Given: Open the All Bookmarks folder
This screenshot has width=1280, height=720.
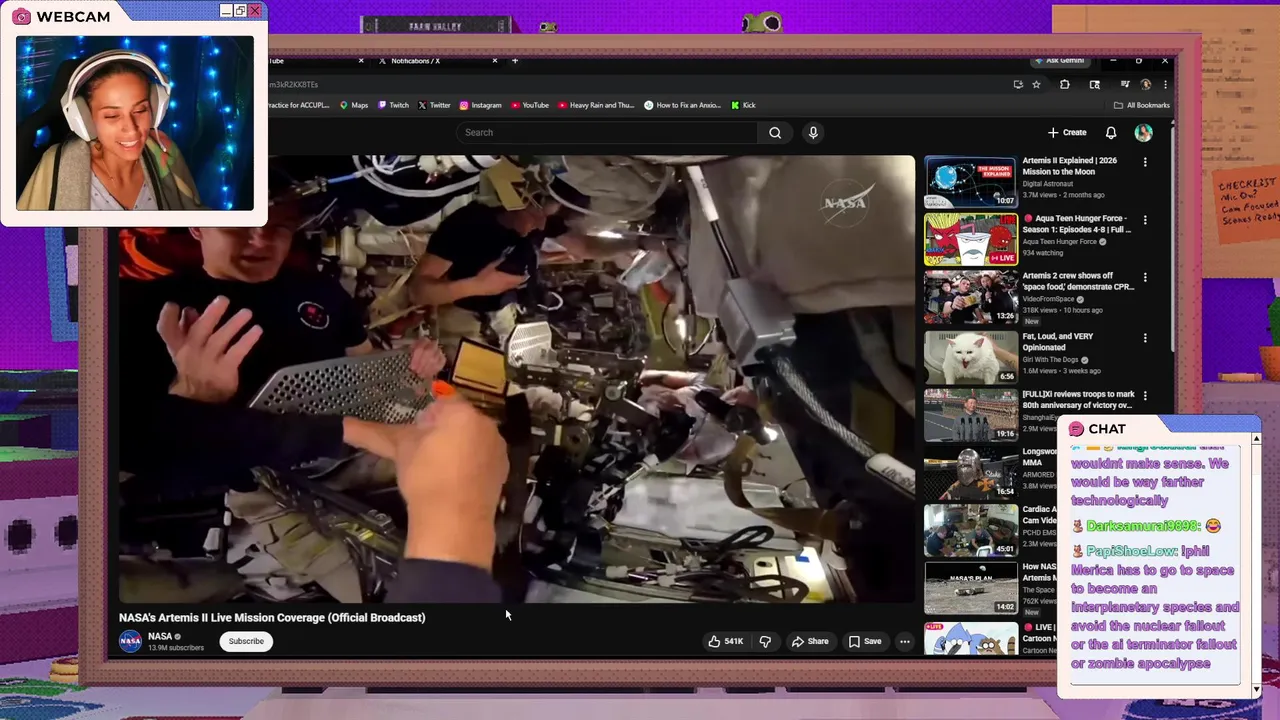Looking at the screenshot, I should (1141, 105).
